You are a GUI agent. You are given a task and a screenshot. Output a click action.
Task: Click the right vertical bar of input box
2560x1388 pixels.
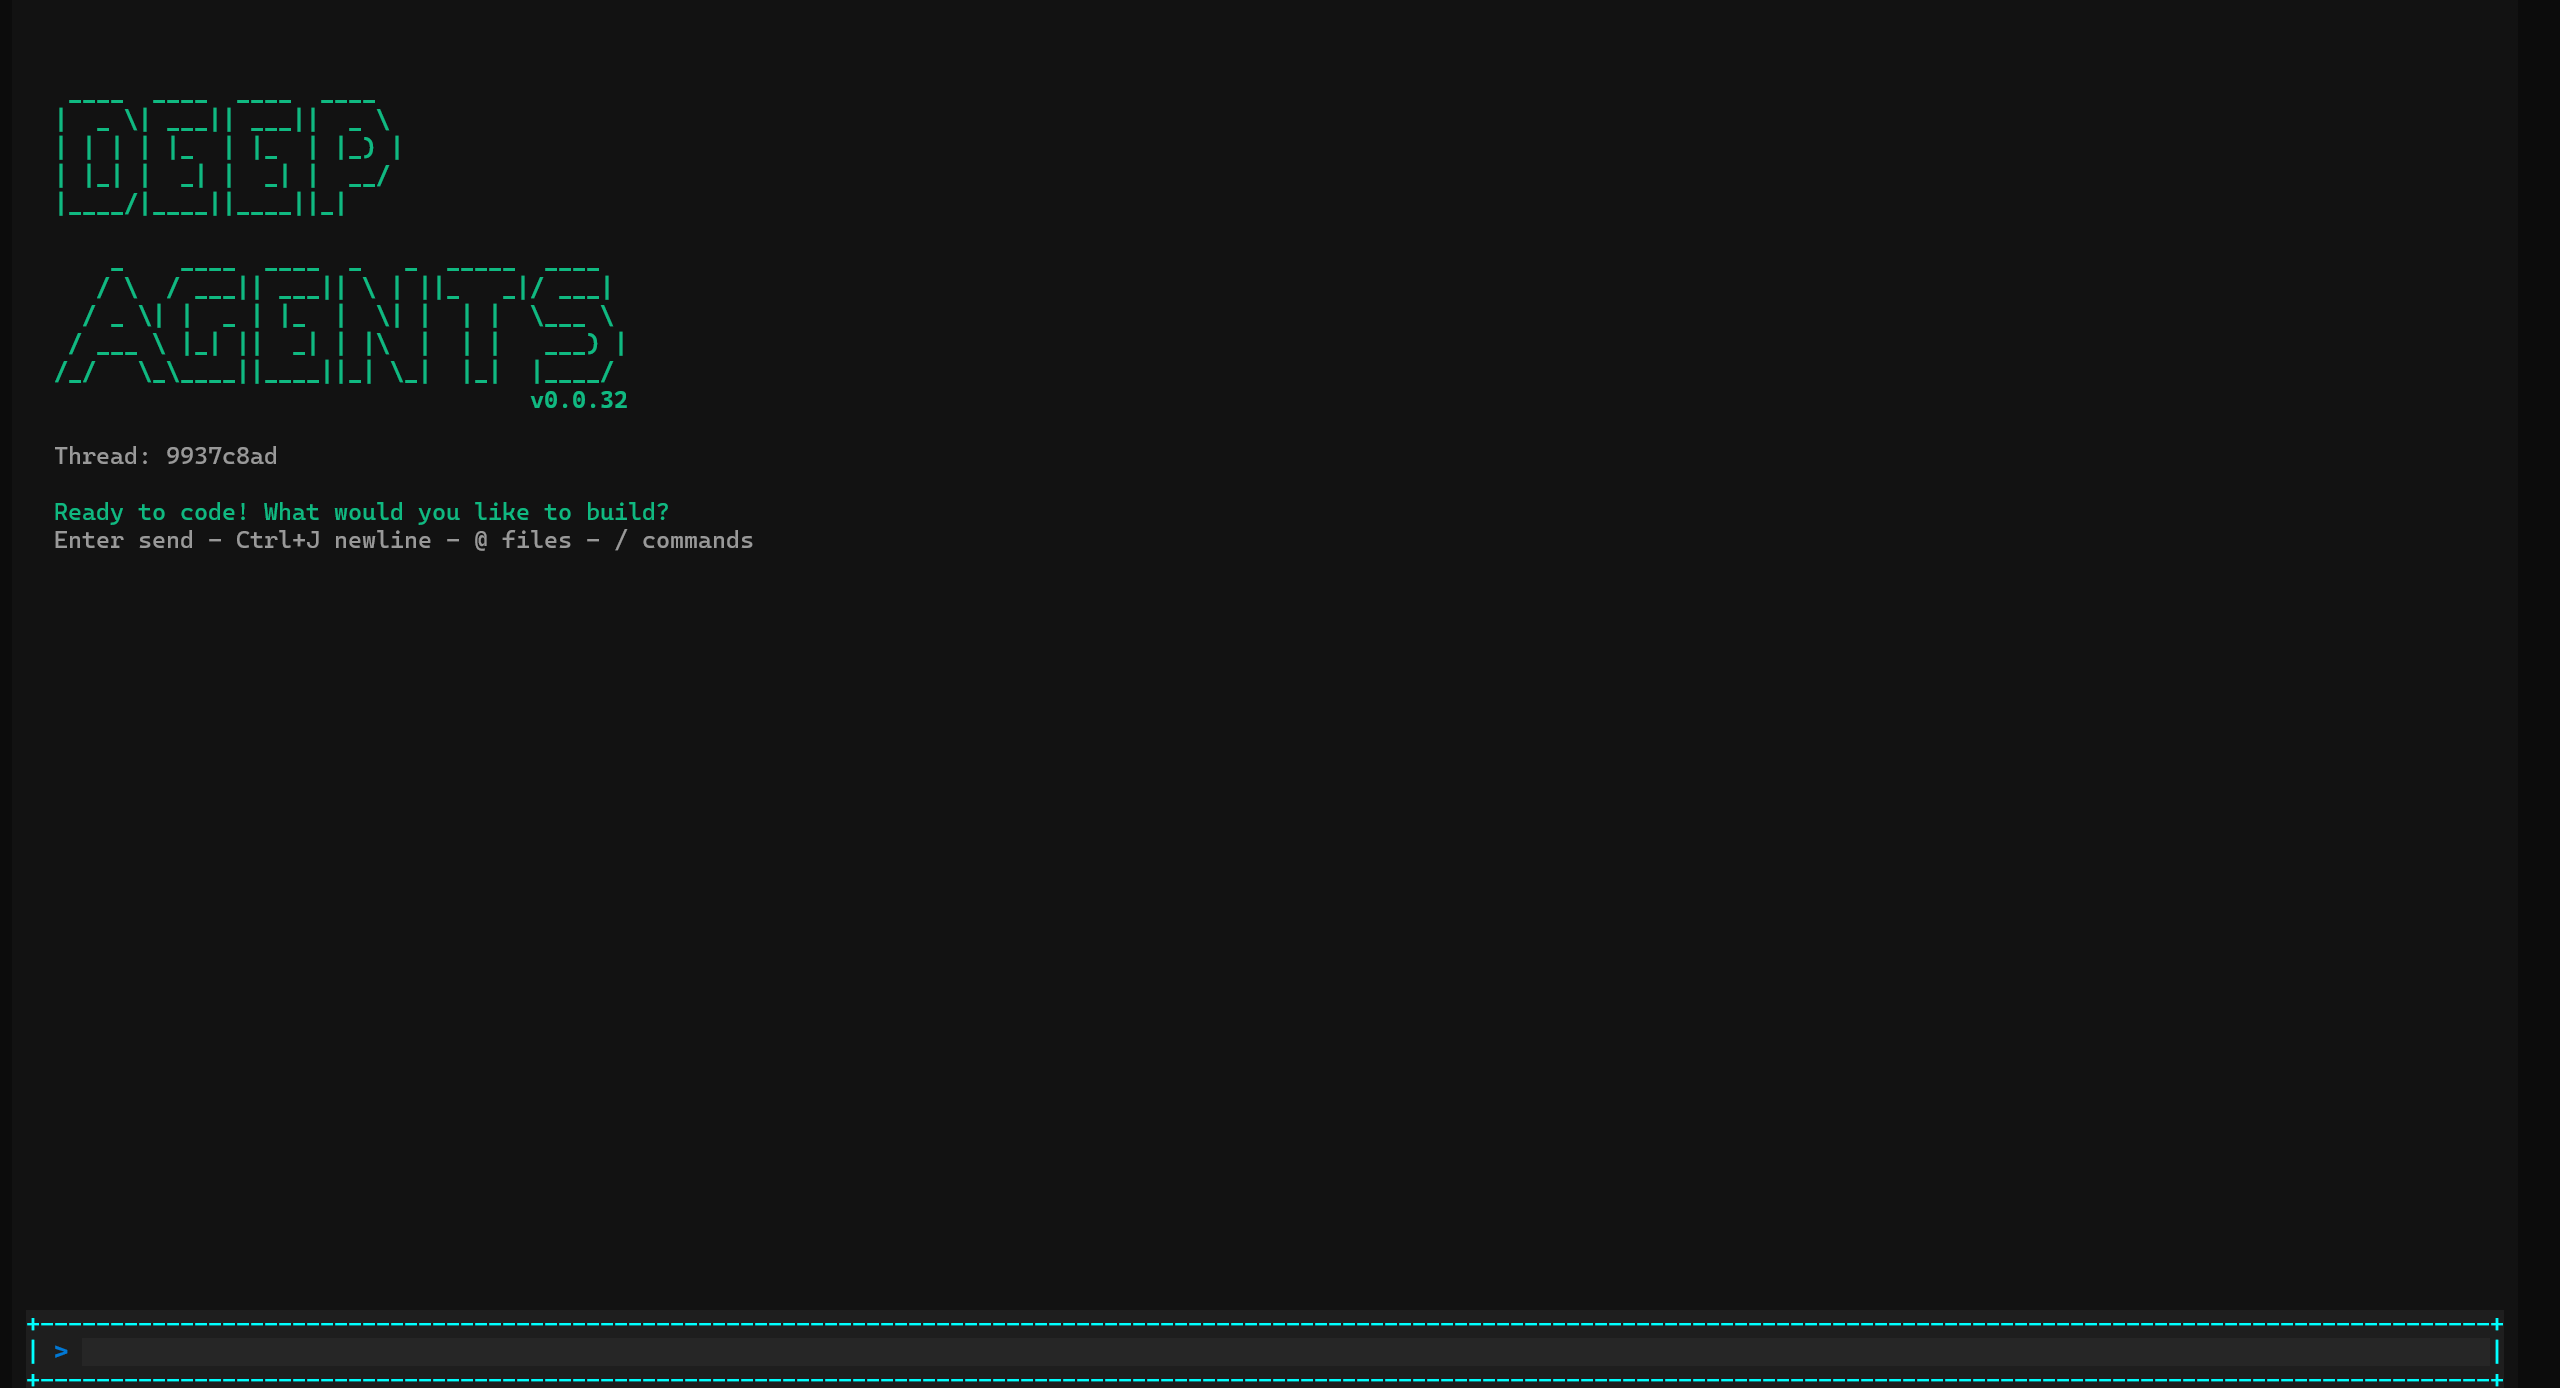[x=2496, y=1352]
